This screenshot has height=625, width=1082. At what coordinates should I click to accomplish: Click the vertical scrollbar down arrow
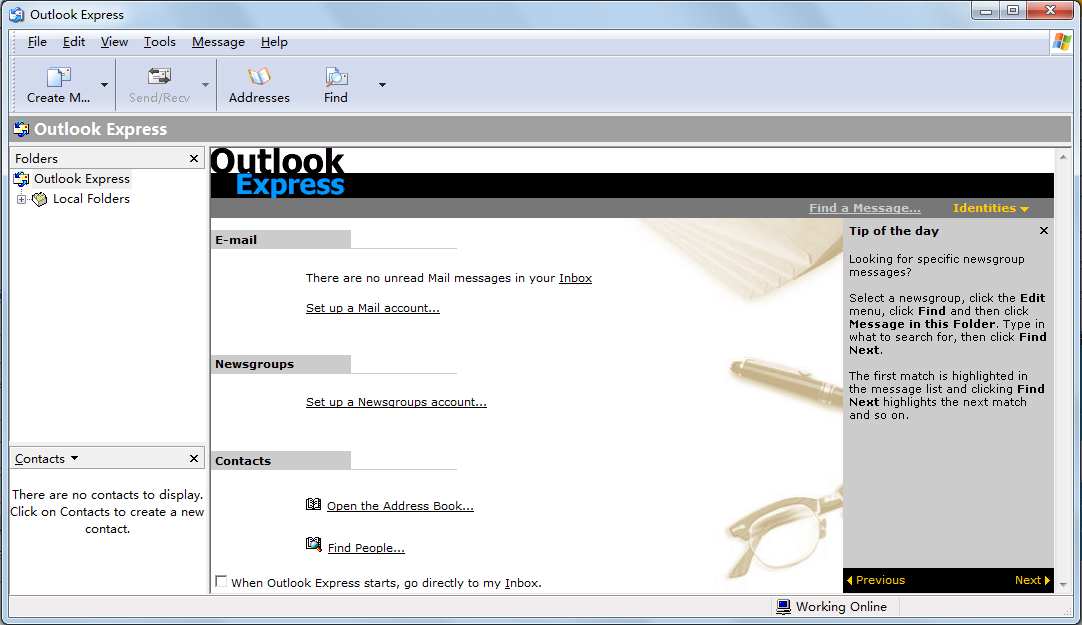point(1063,584)
